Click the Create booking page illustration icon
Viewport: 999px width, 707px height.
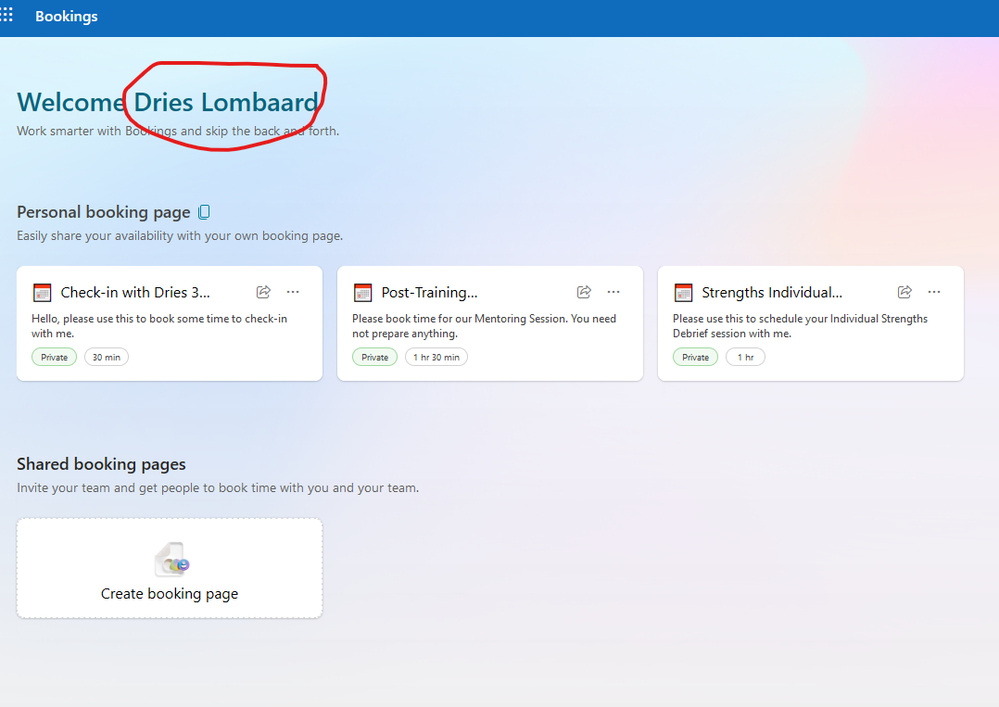[x=171, y=559]
